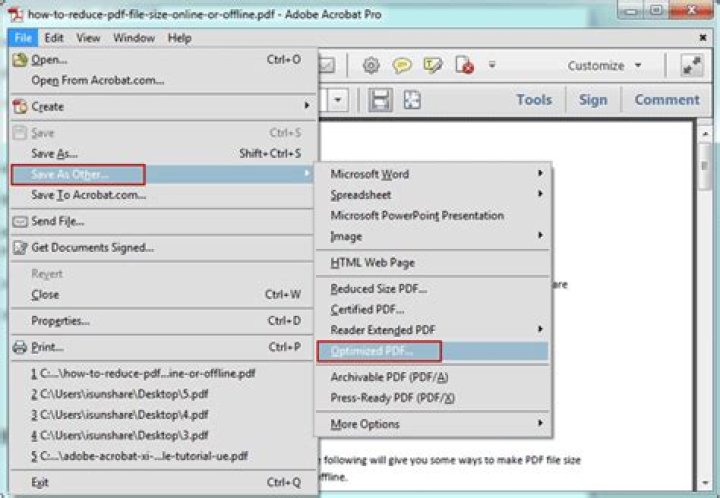This screenshot has width=720, height=498.
Task: Choose Send File... menu entry
Action: pyautogui.click(x=162, y=222)
